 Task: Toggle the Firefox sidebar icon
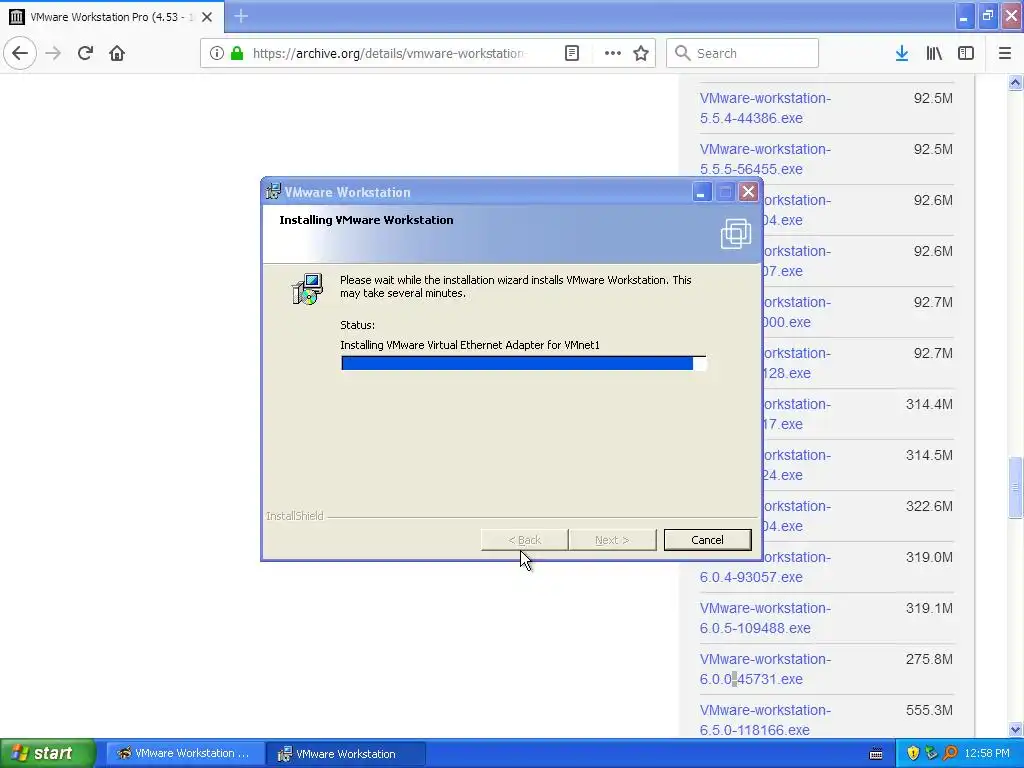click(966, 53)
